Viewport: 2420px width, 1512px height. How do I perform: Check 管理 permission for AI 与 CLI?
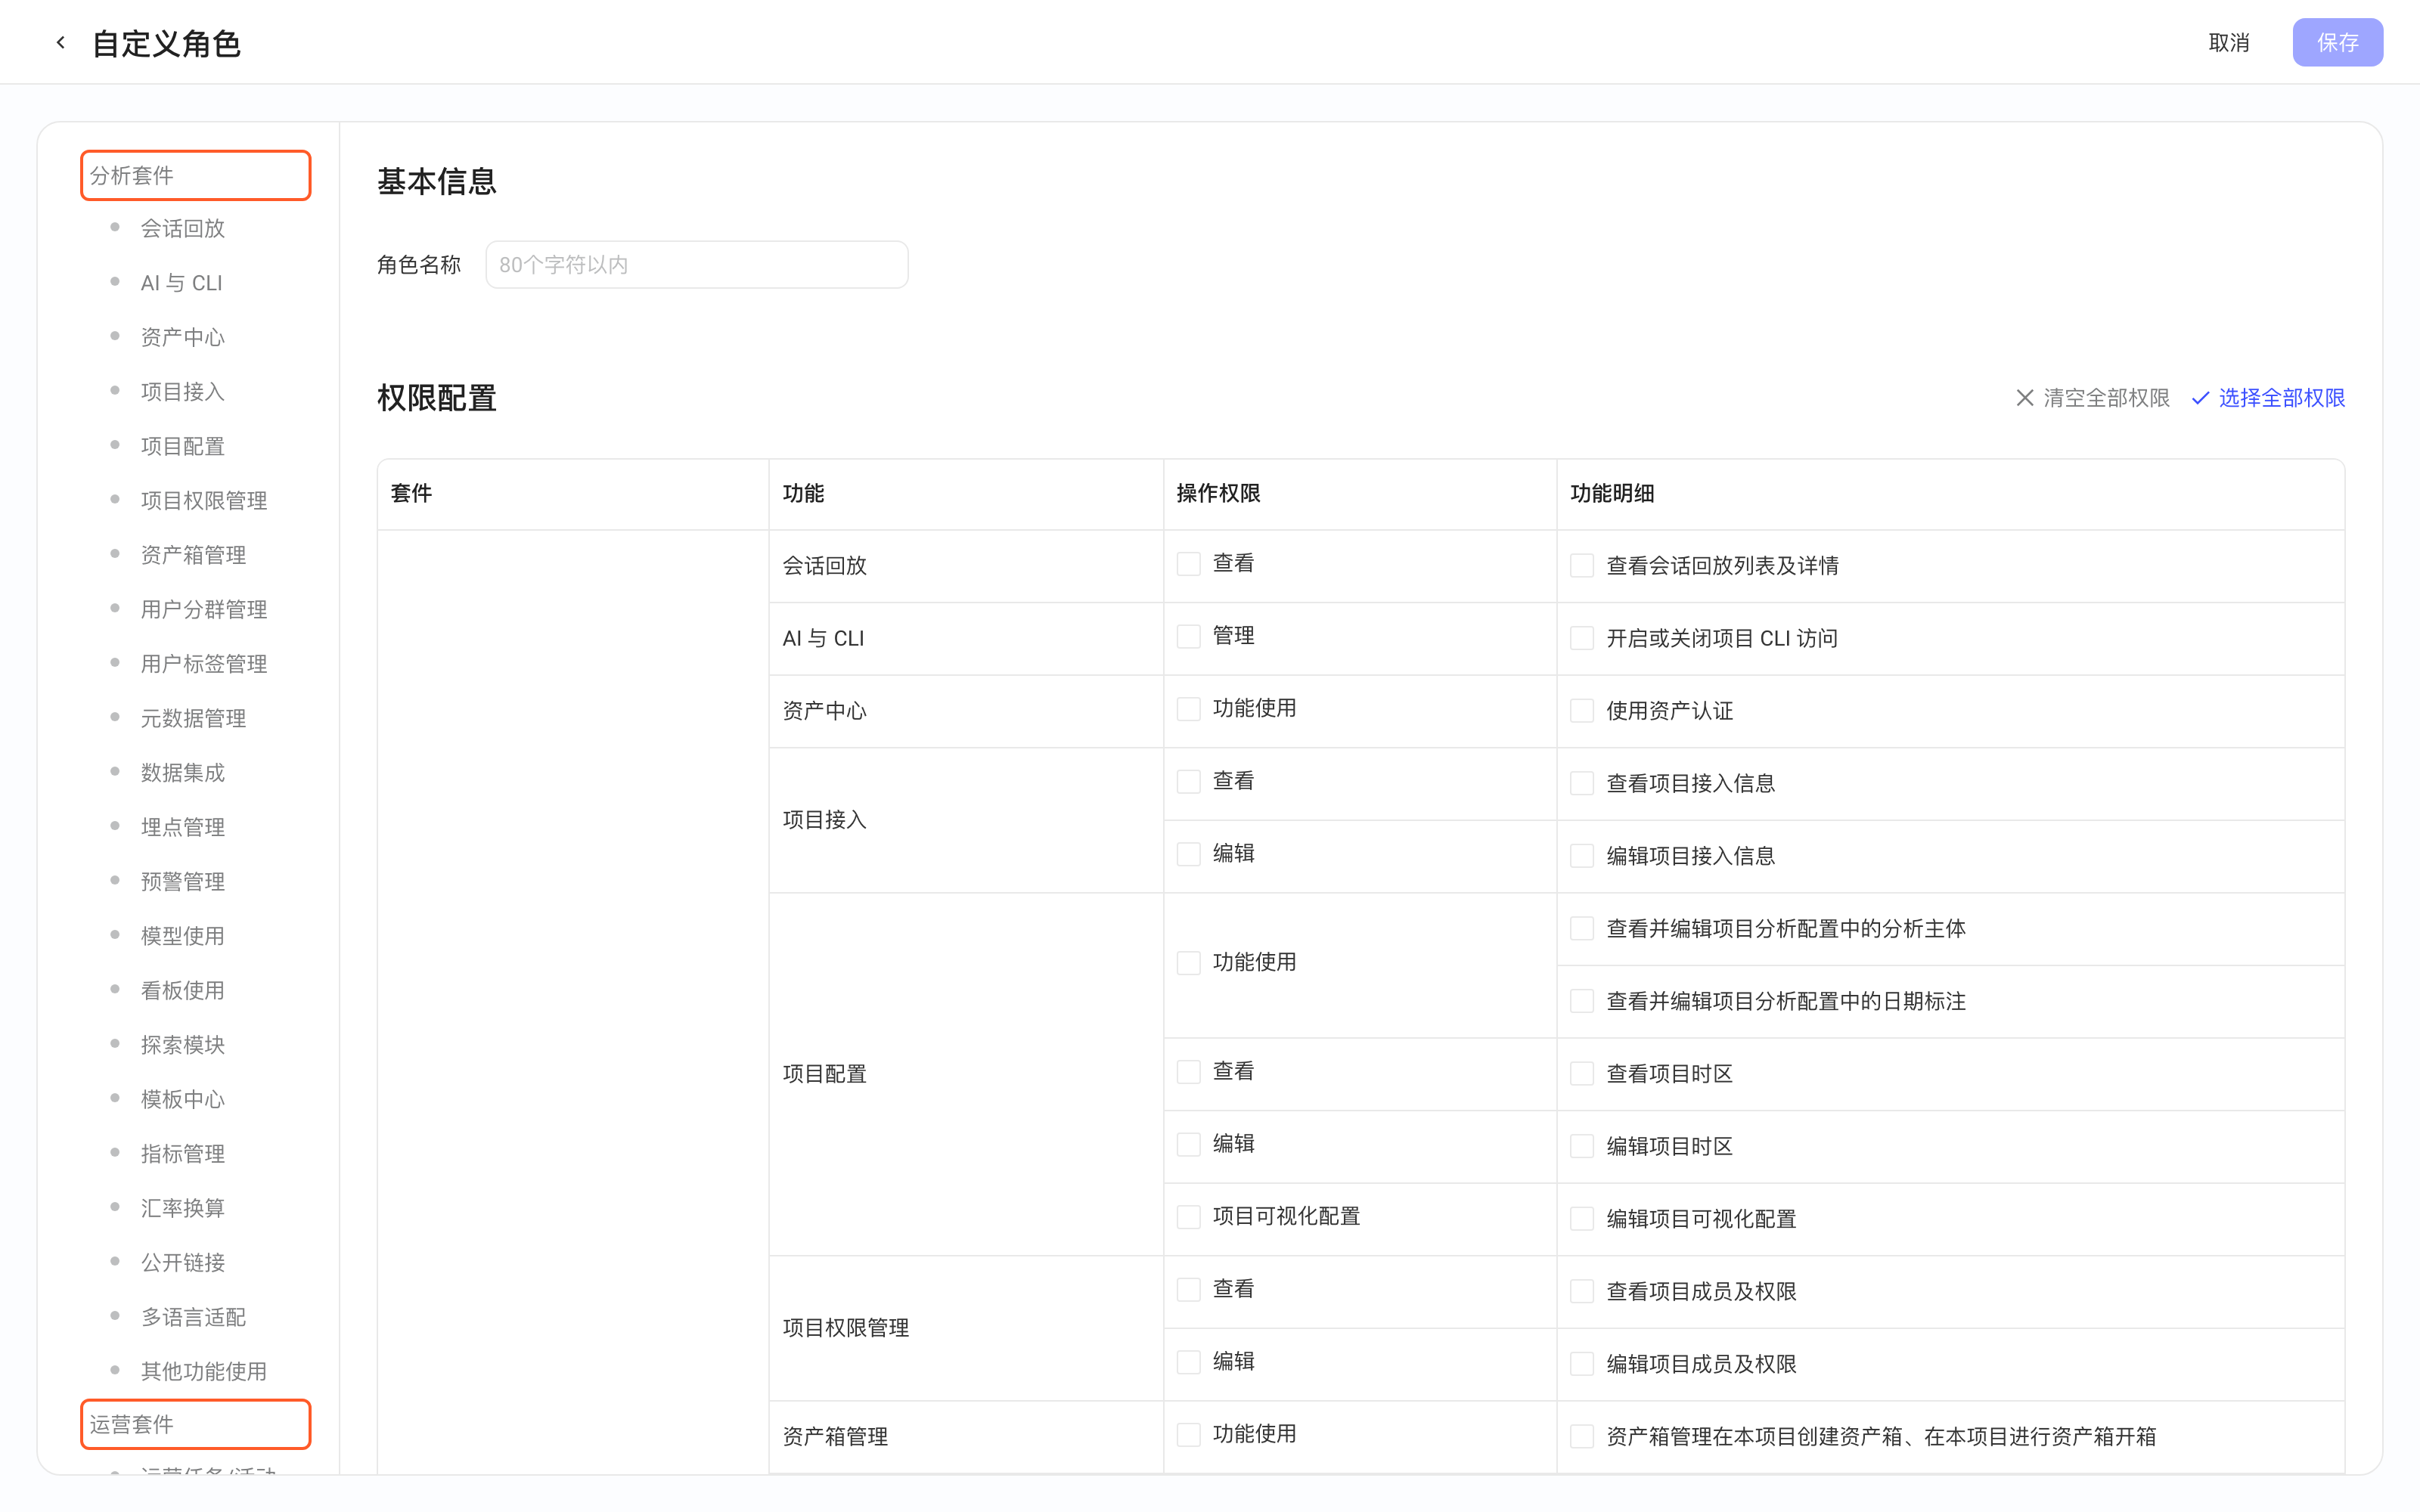[1188, 637]
